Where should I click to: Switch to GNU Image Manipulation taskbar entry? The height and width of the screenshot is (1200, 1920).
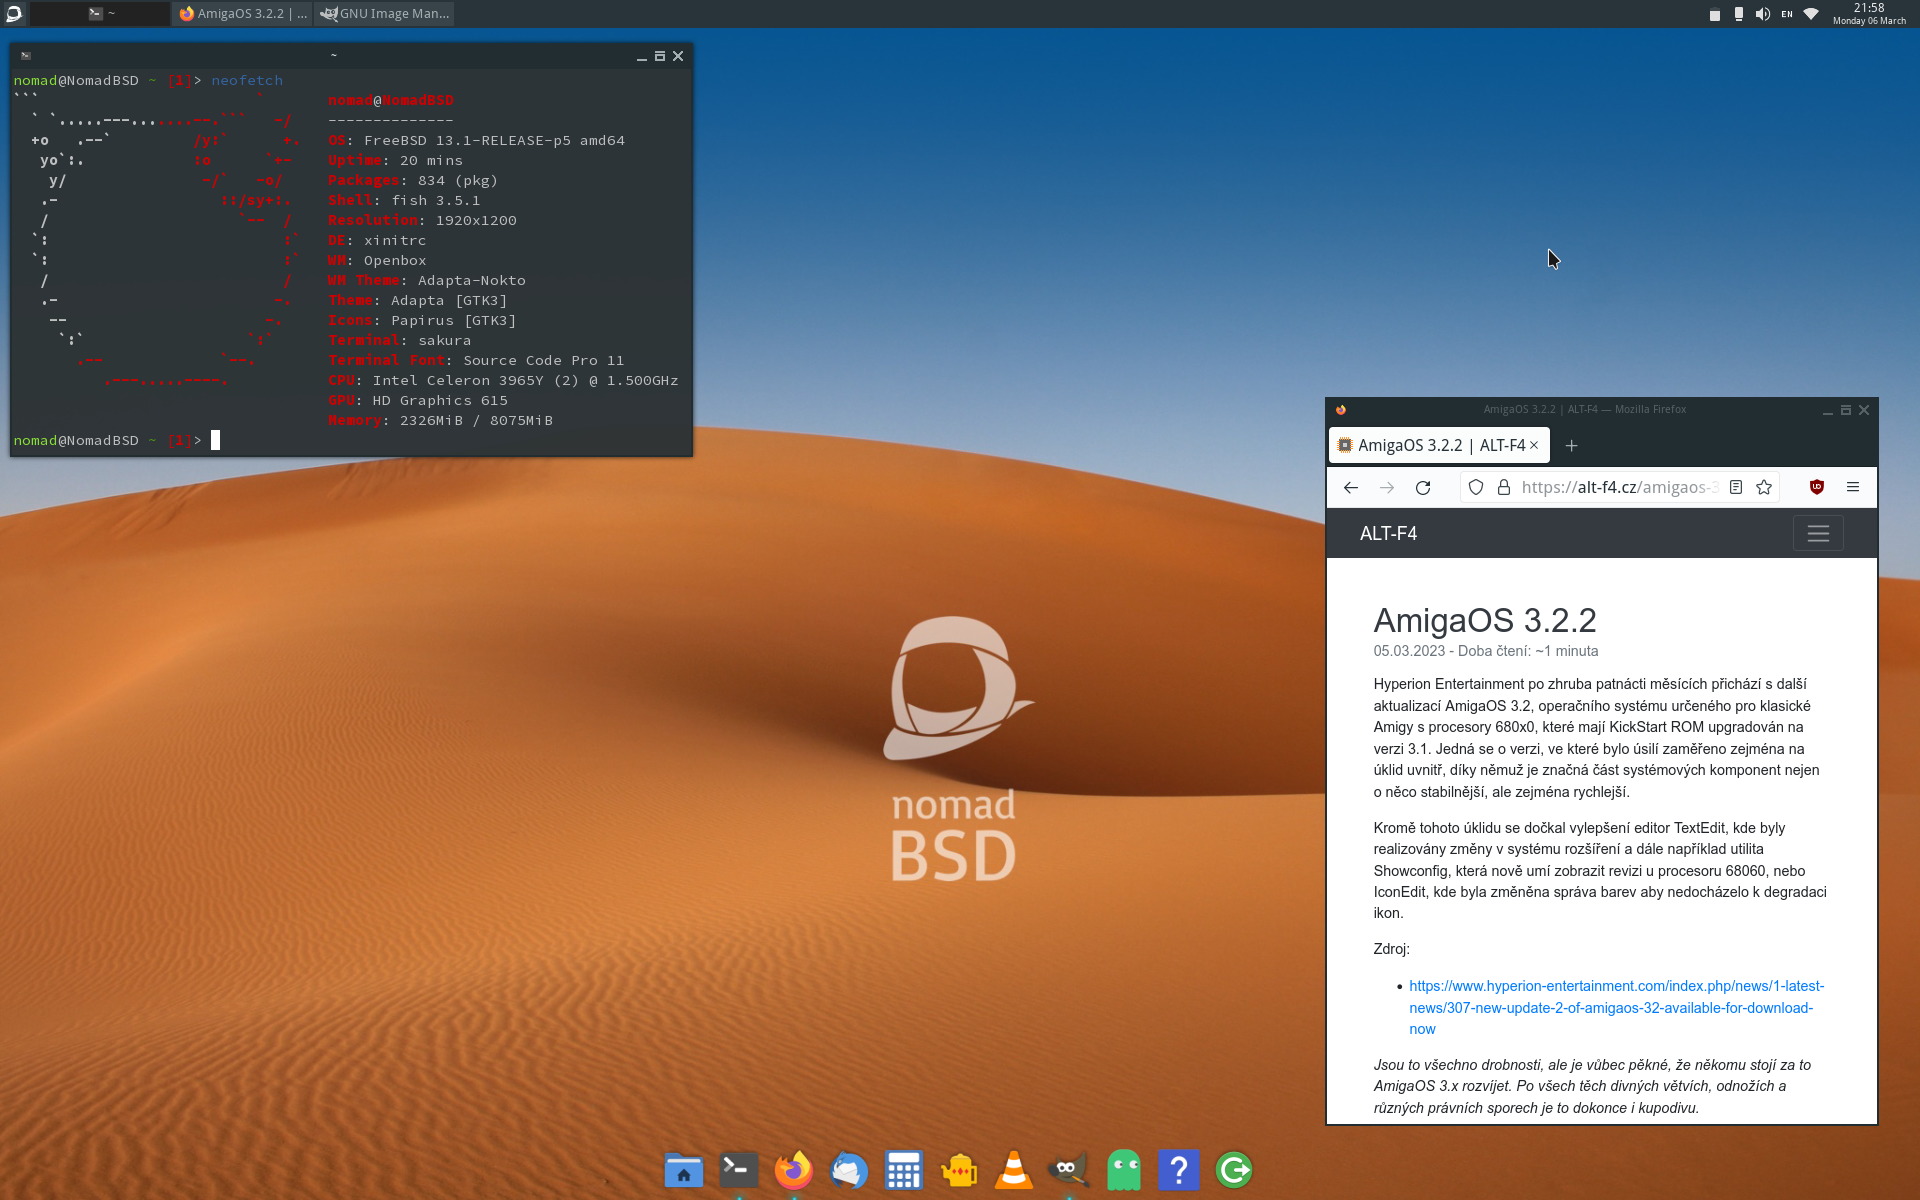[385, 14]
